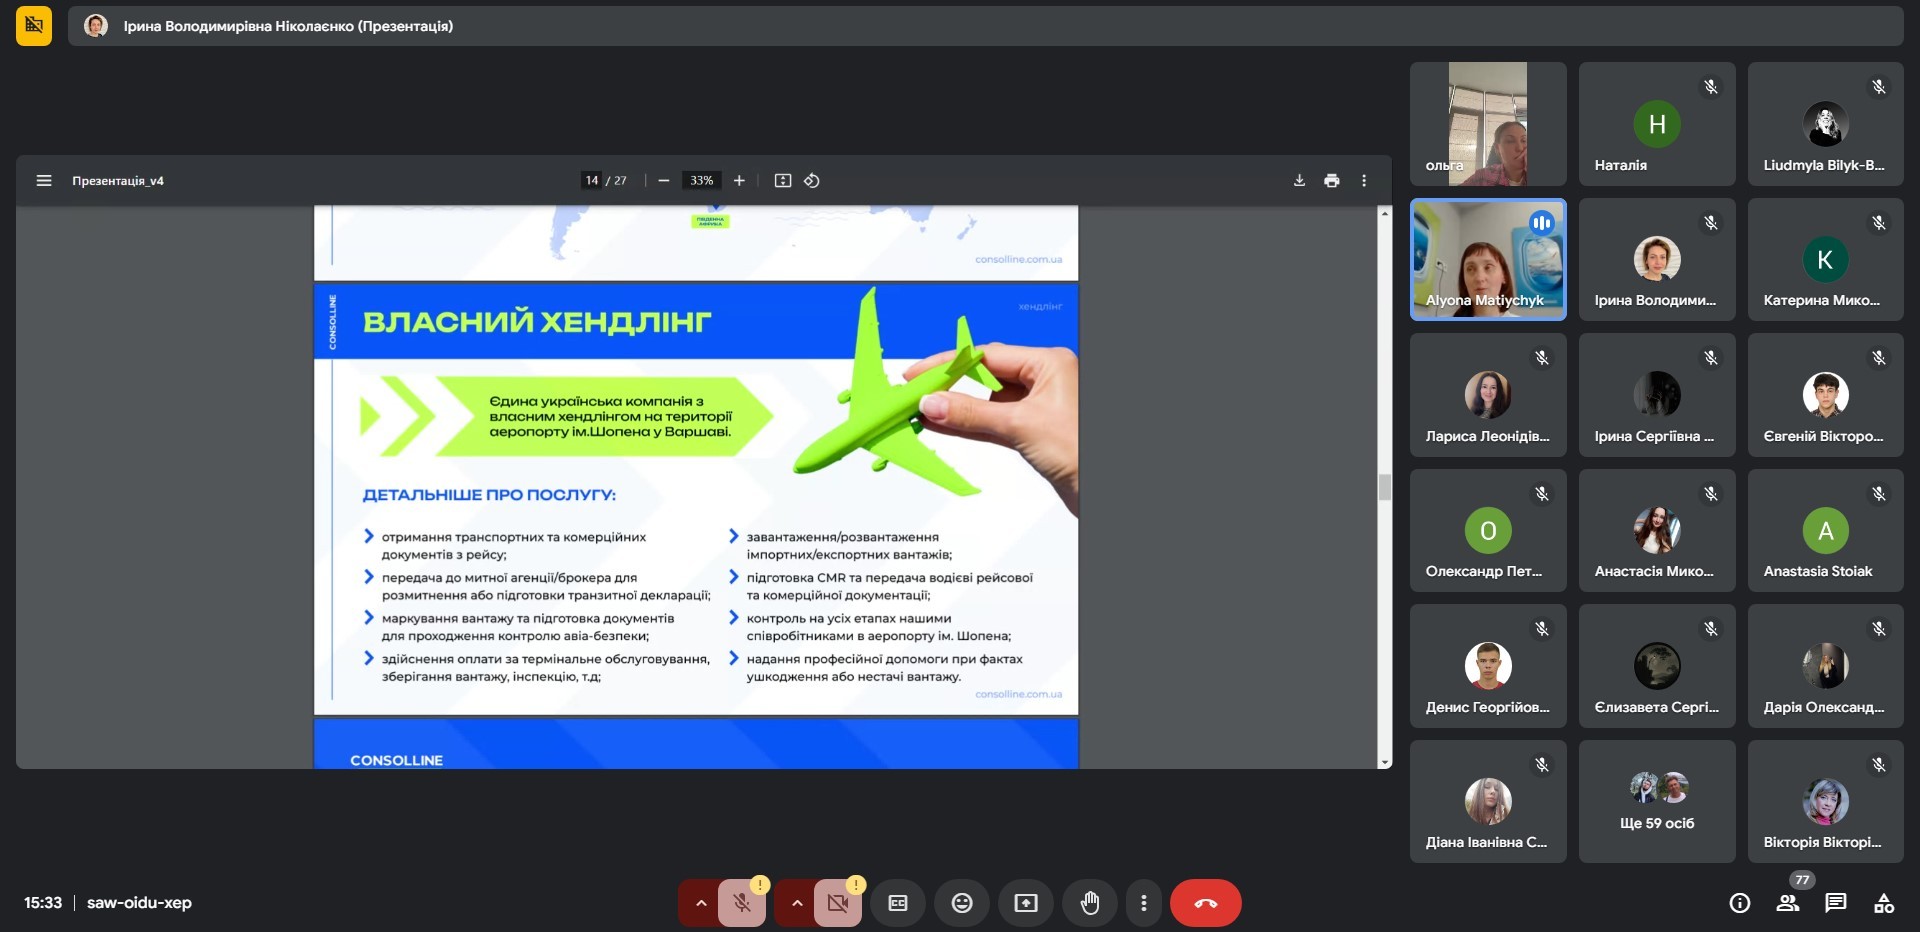Select Денис Георгійов participant tile
This screenshot has height=932, width=1920.
click(1488, 666)
